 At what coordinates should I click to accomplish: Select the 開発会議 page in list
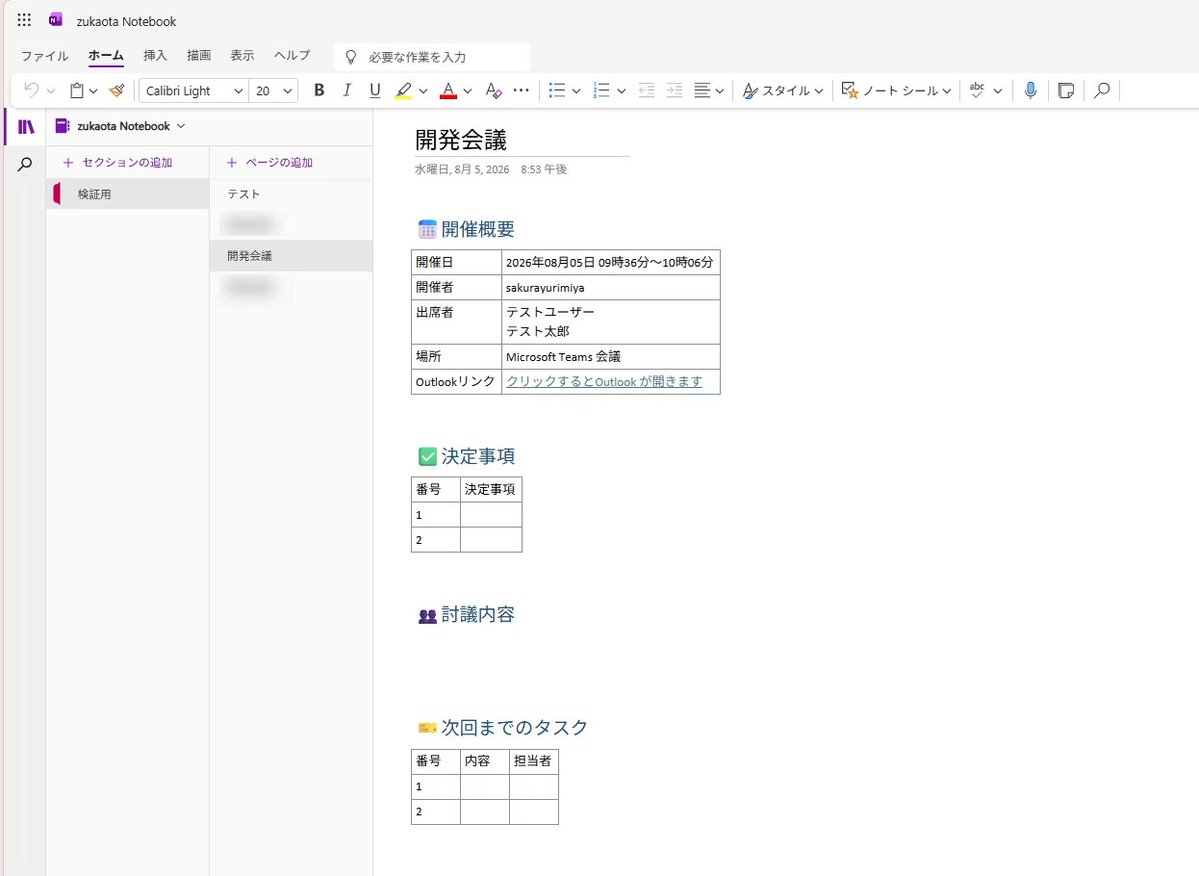click(291, 255)
